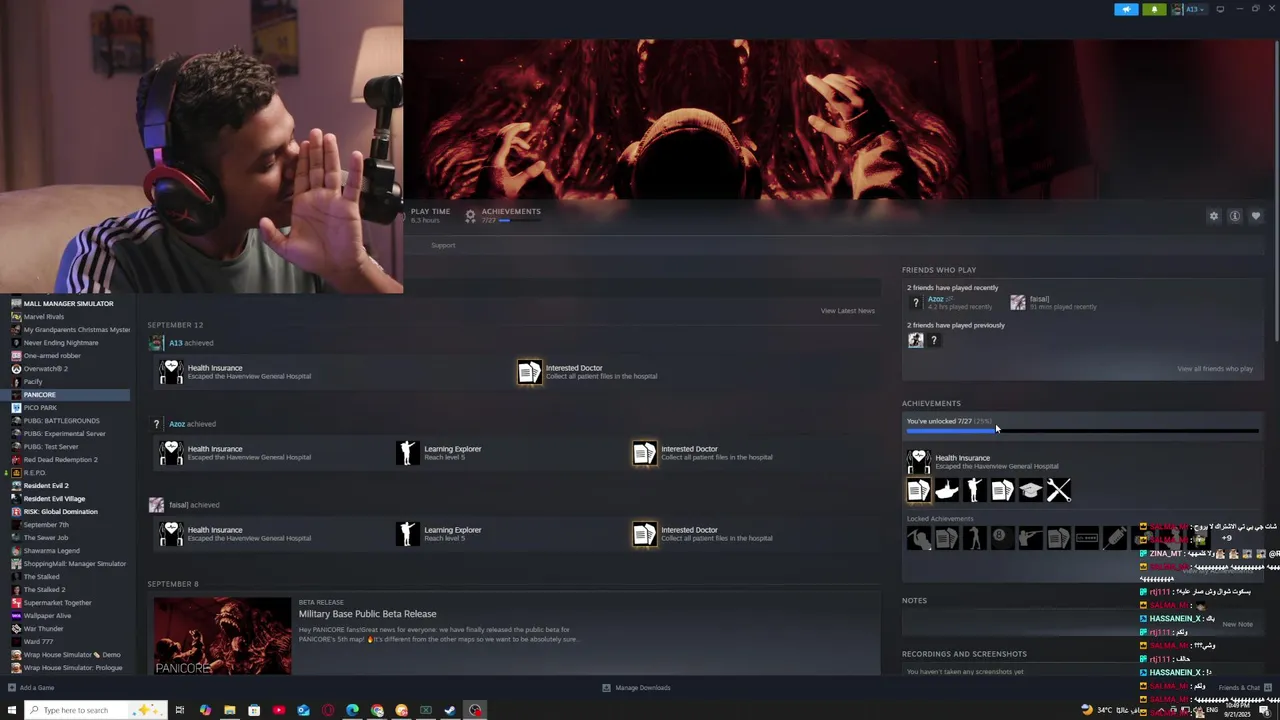Click the locked 8-ball achievement icon

click(1003, 539)
